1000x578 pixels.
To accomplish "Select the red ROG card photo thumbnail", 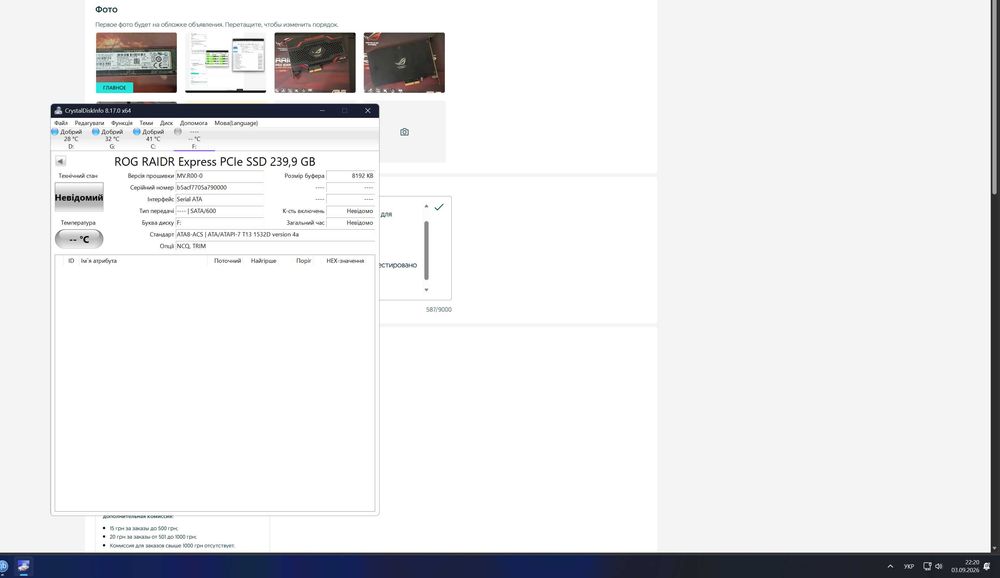I will click(x=315, y=63).
